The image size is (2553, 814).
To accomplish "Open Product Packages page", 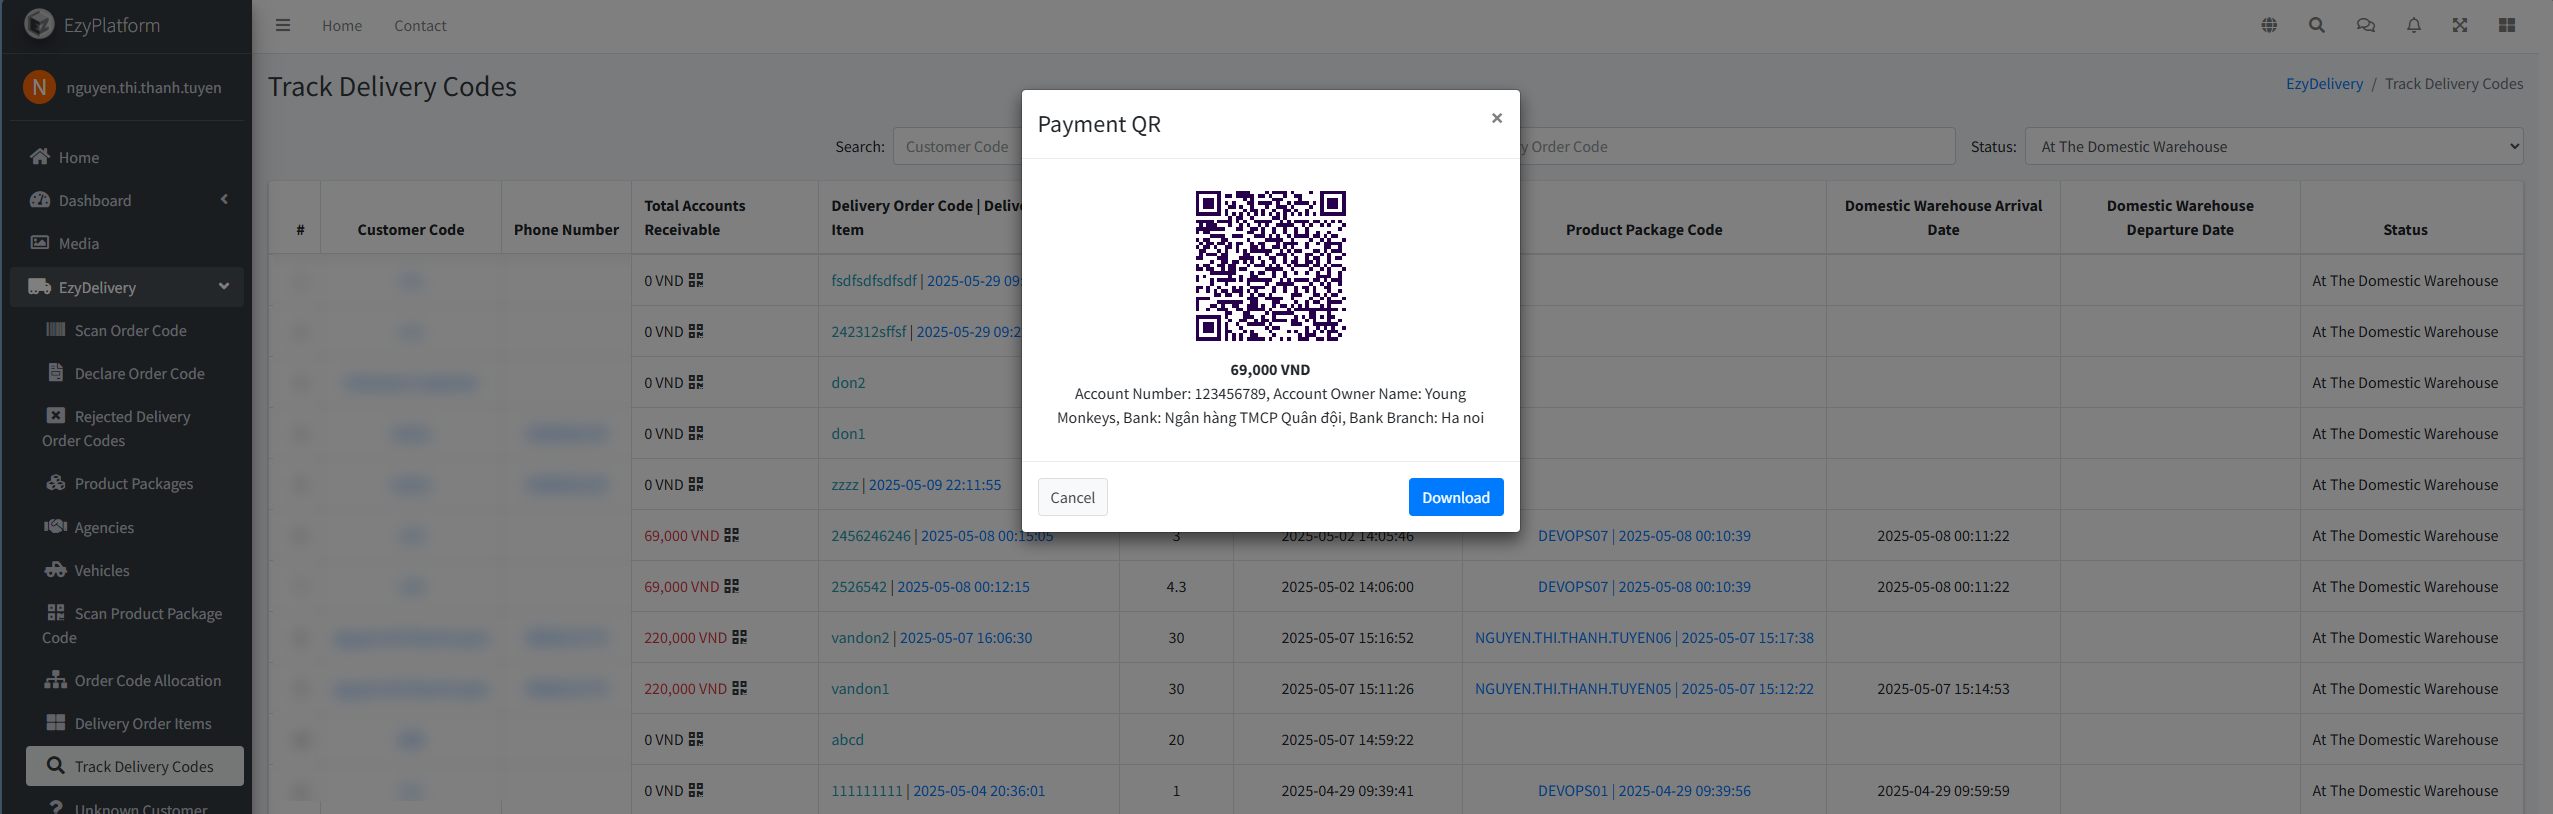I will 135,483.
